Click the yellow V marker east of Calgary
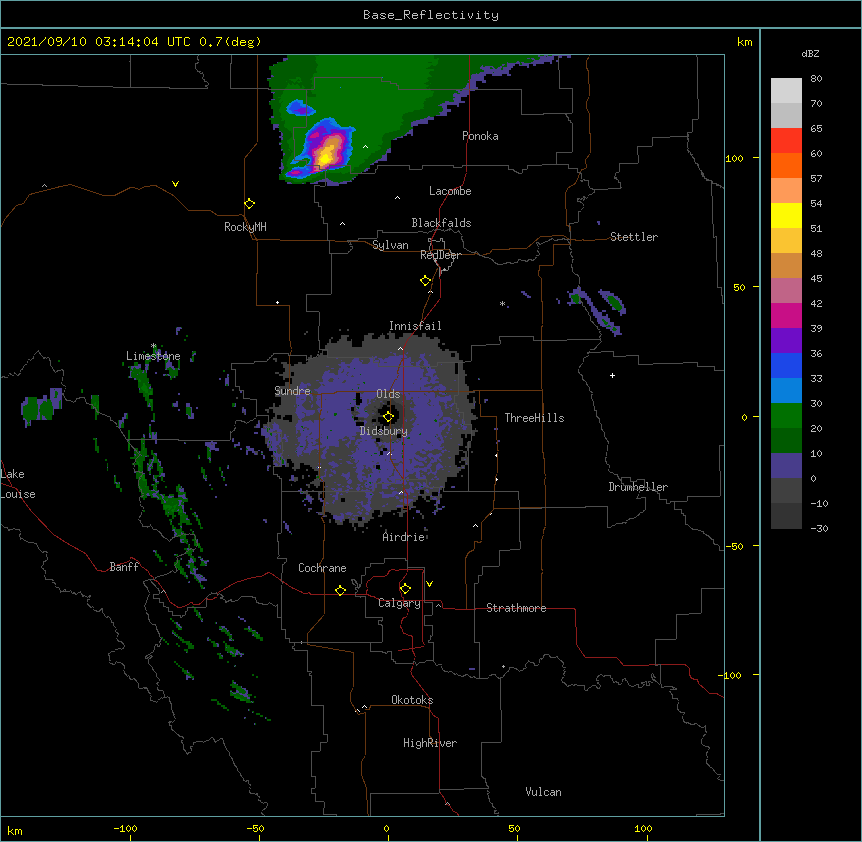The image size is (862, 842). 429,584
